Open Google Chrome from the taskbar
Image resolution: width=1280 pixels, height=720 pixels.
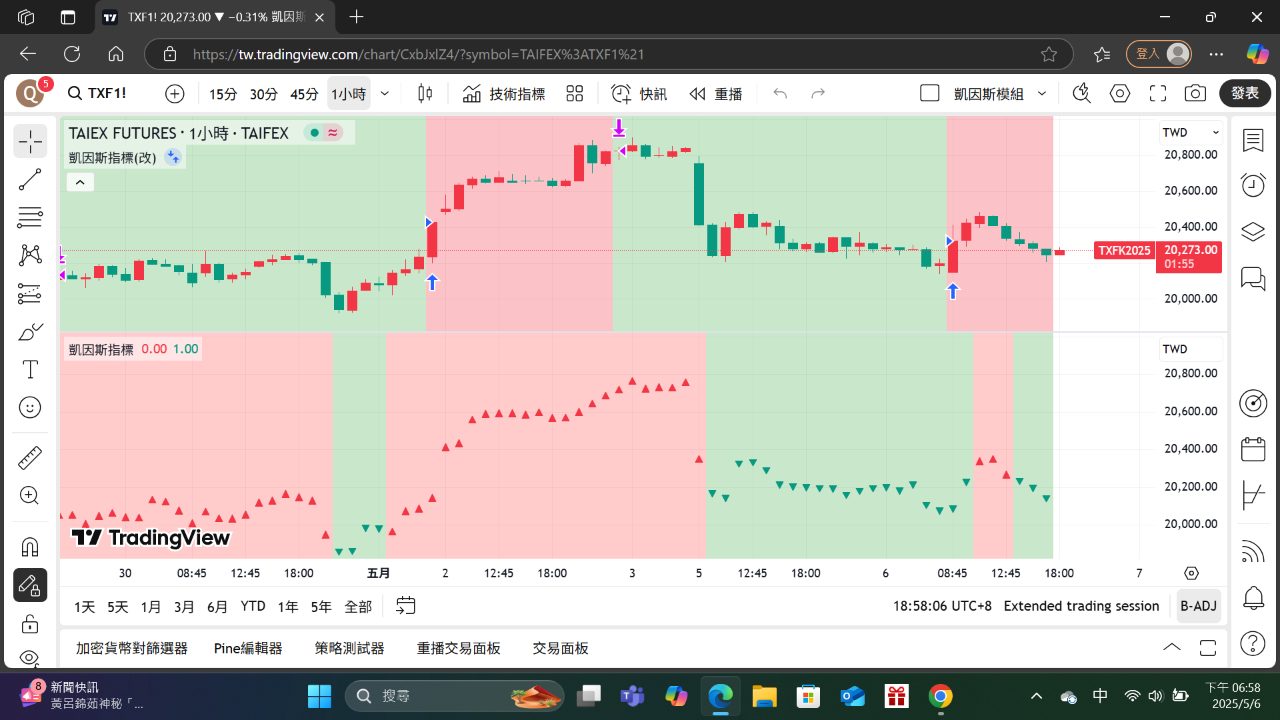point(939,696)
